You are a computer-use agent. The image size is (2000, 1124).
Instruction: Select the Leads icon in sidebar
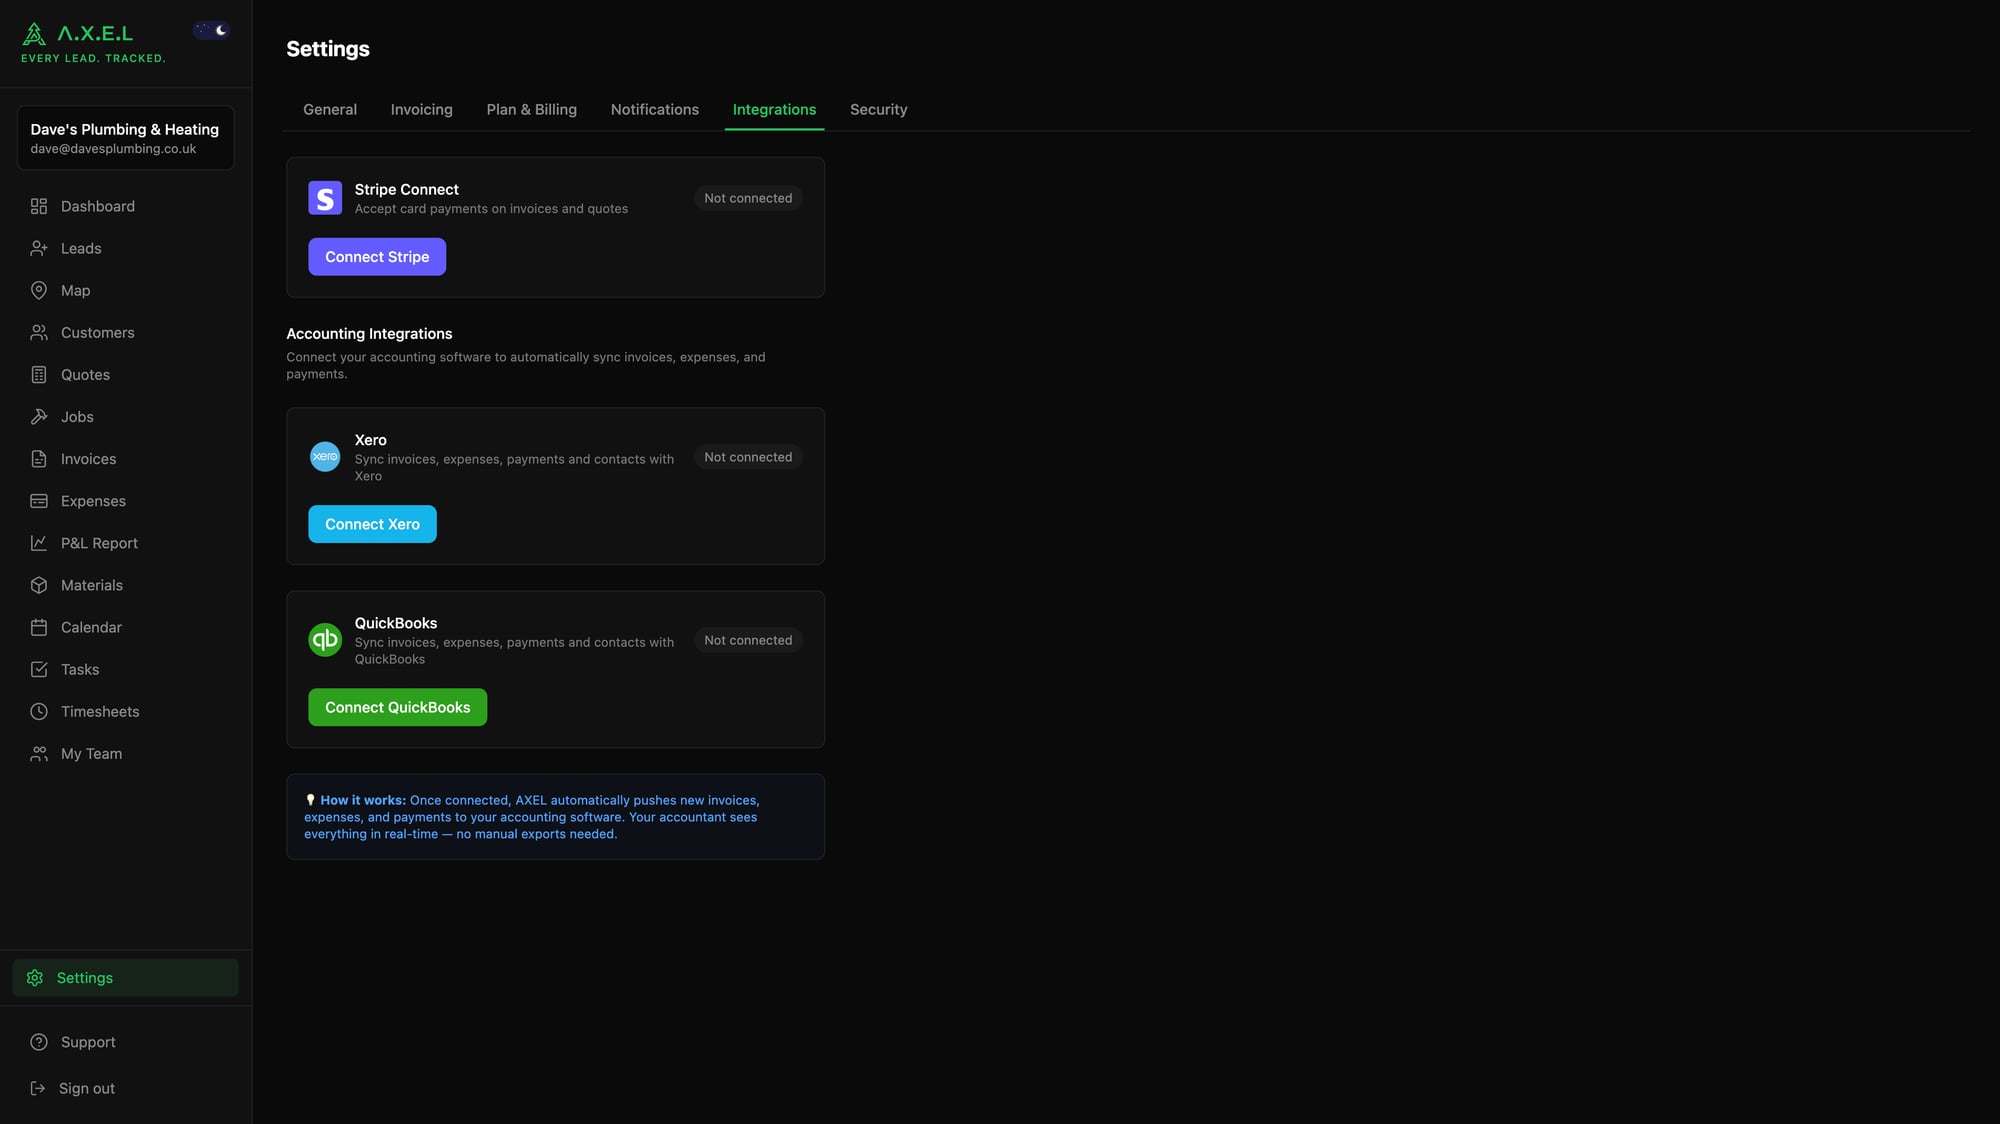pyautogui.click(x=39, y=248)
